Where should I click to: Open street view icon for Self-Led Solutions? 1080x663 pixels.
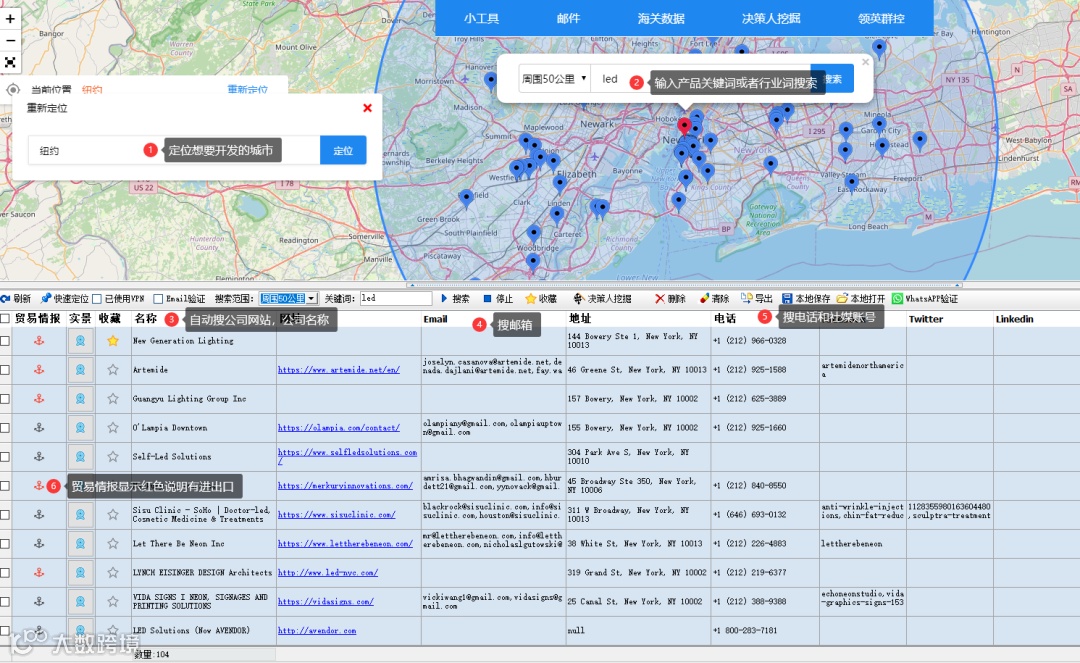pyautogui.click(x=80, y=456)
